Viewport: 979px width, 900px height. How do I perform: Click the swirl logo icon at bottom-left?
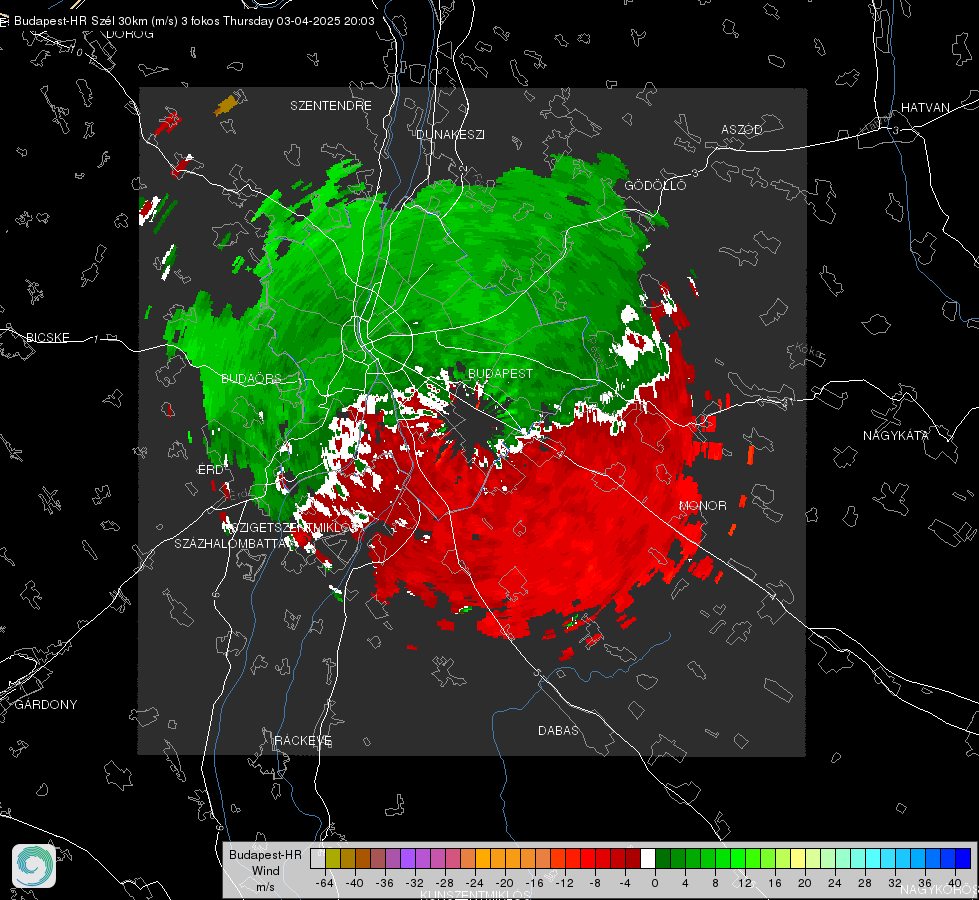coord(34,866)
